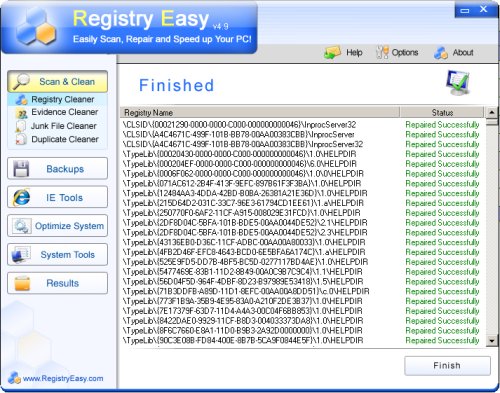Image resolution: width=500 pixels, height=393 pixels.
Task: Open the About label
Action: [x=463, y=53]
